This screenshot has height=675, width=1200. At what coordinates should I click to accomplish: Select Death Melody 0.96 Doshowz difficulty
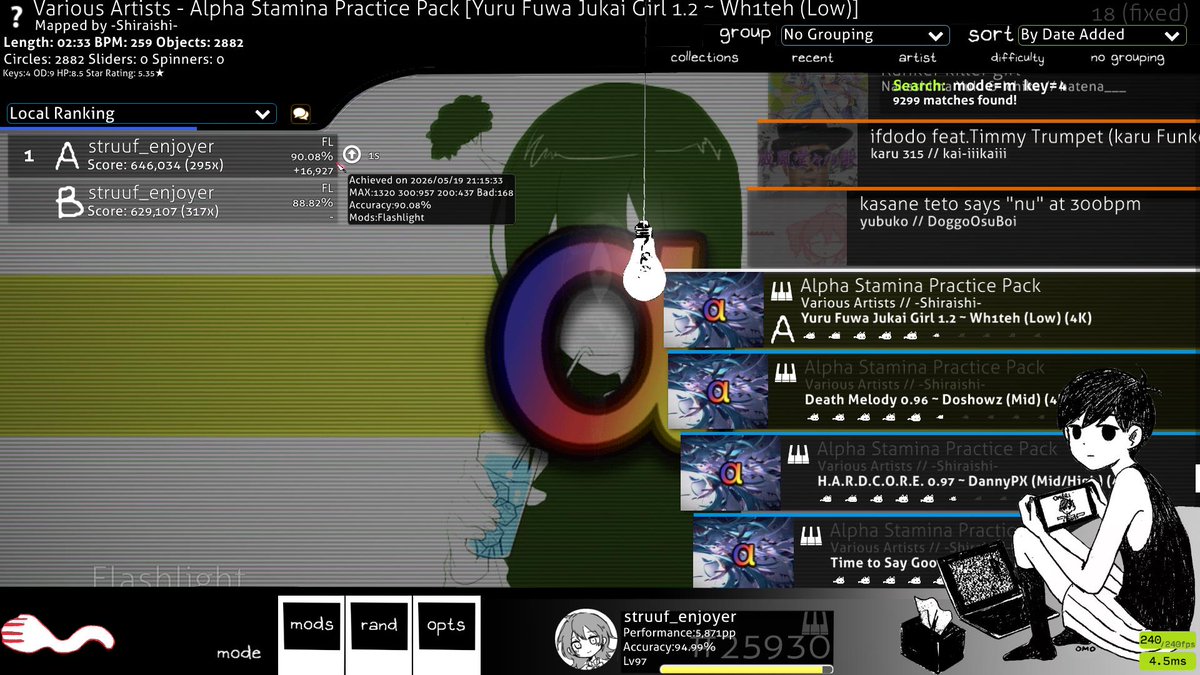[x=933, y=392]
